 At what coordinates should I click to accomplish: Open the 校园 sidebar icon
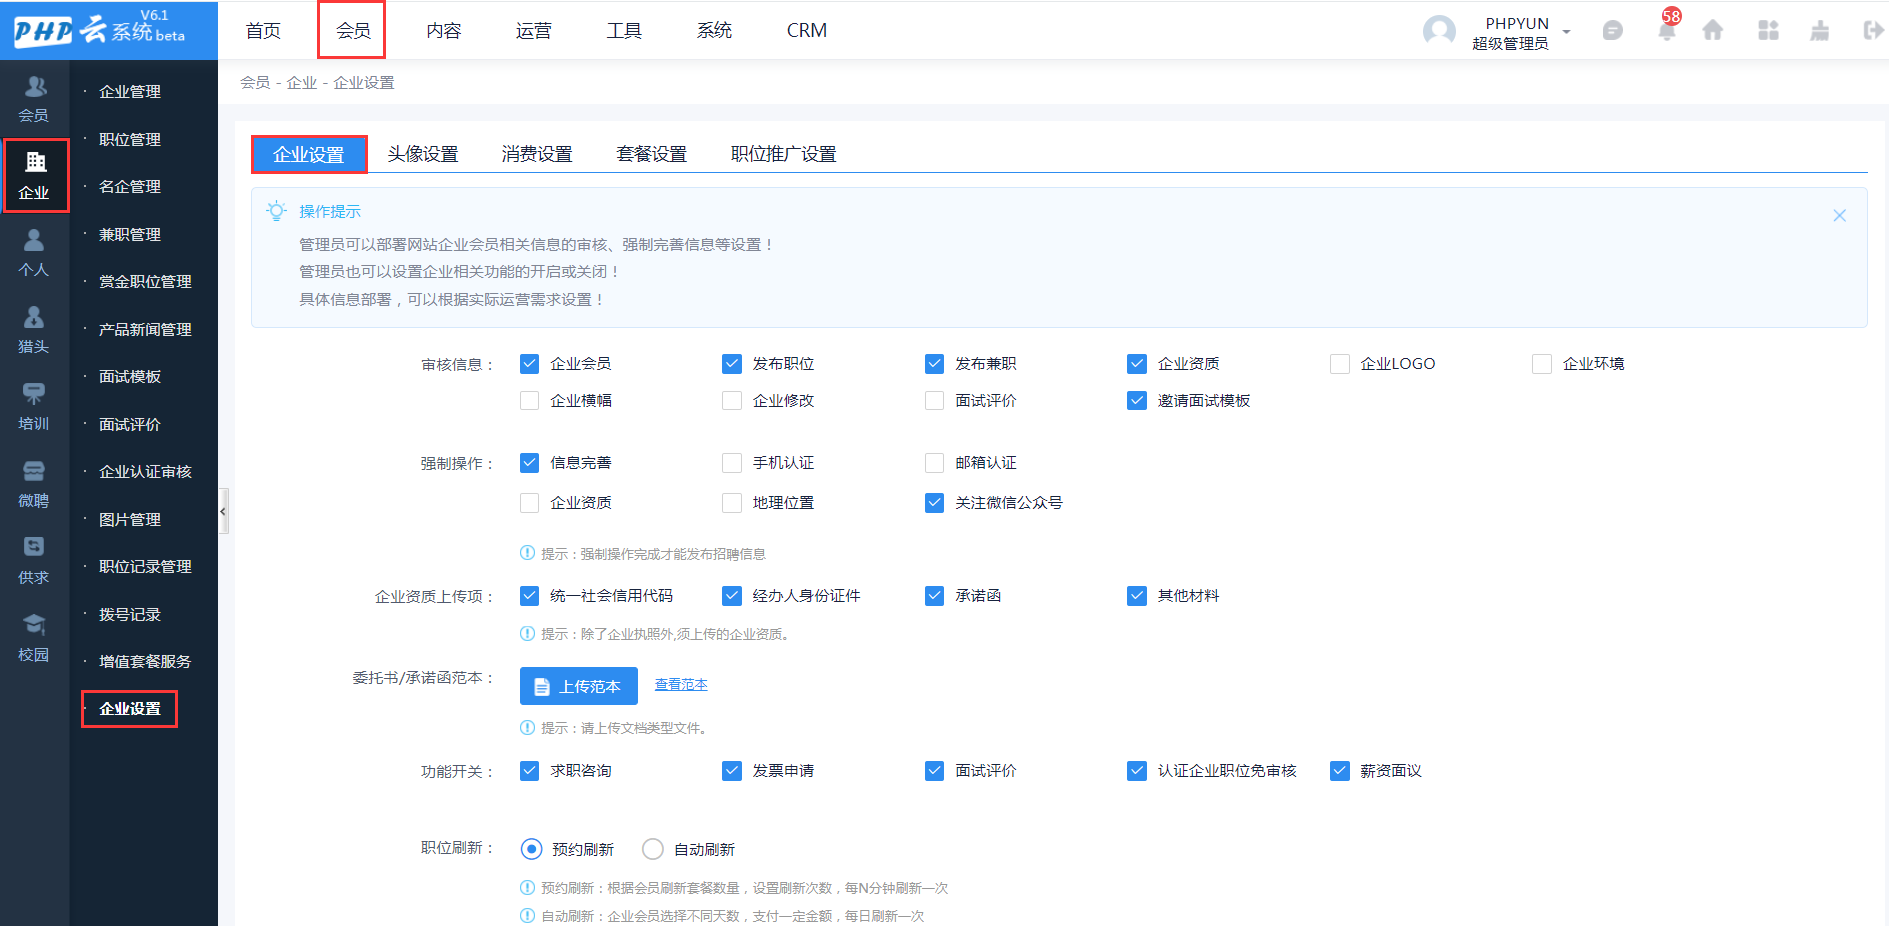tap(34, 638)
